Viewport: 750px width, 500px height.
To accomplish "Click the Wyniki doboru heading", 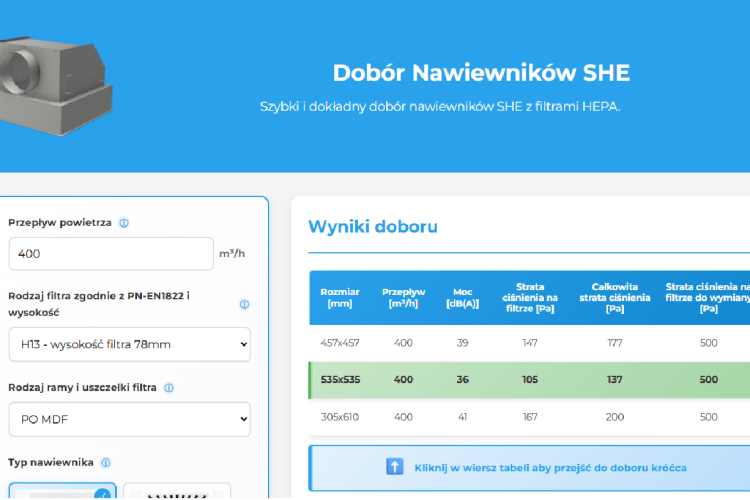I will 373,226.
